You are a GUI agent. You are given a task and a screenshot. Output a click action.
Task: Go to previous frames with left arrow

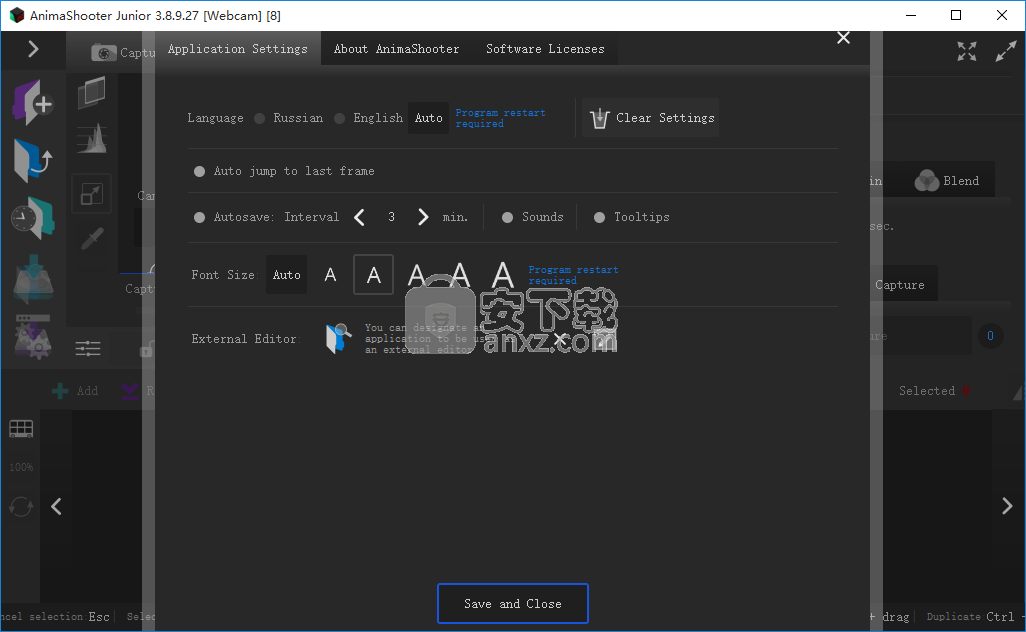(x=56, y=506)
